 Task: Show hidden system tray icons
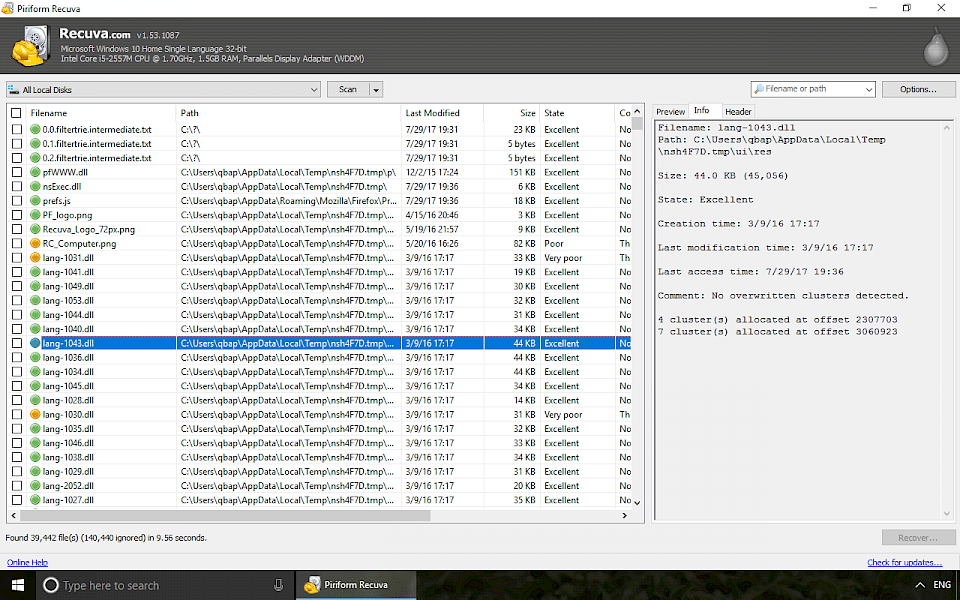pyautogui.click(x=920, y=585)
